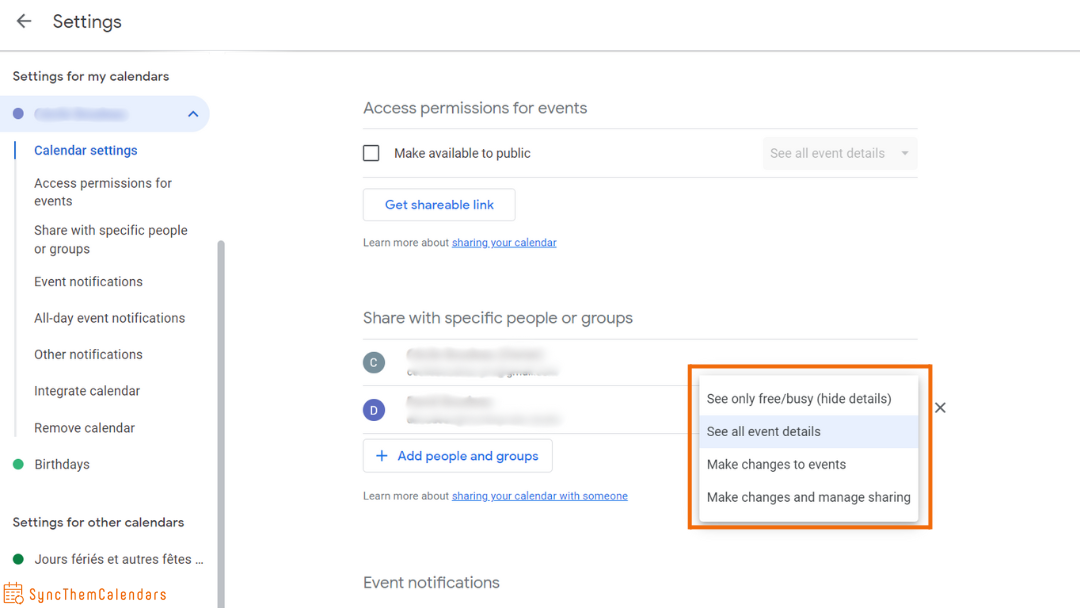1080x608 pixels.
Task: Click the first shared person's avatar circle
Action: pos(374,362)
